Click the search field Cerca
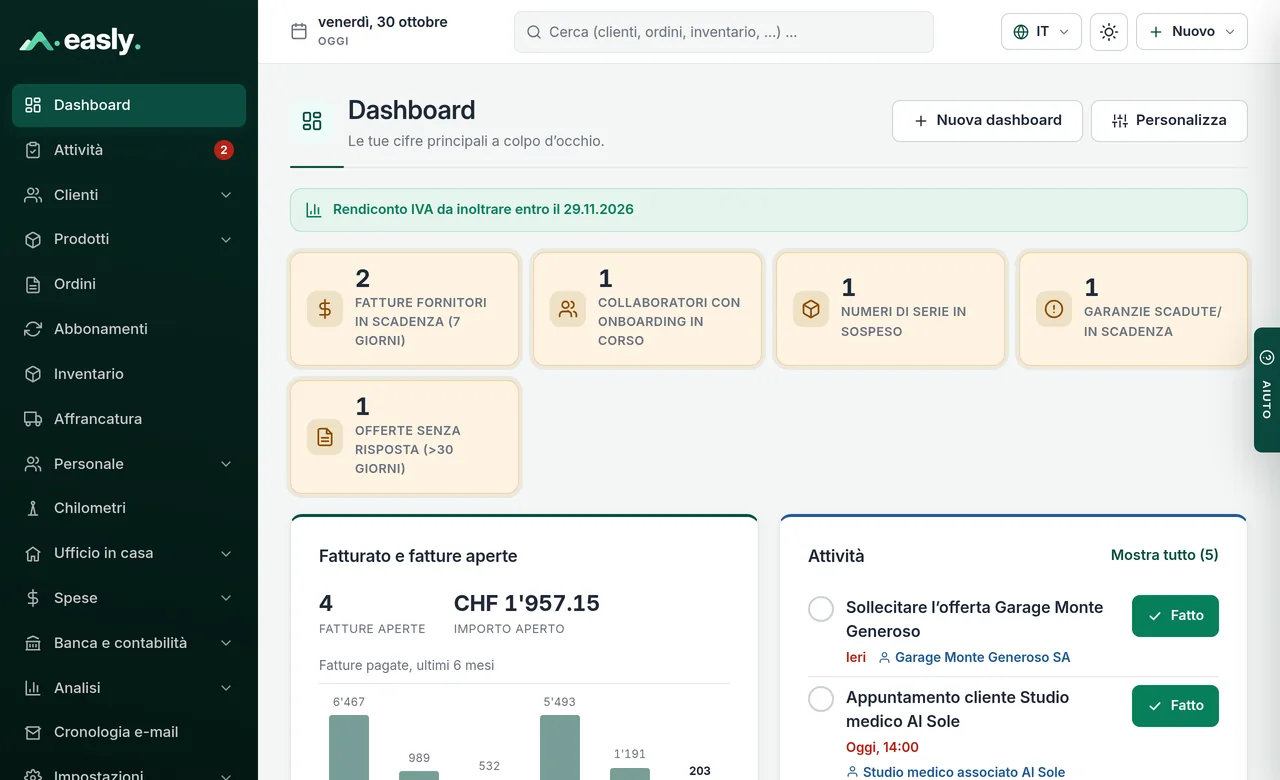 724,32
